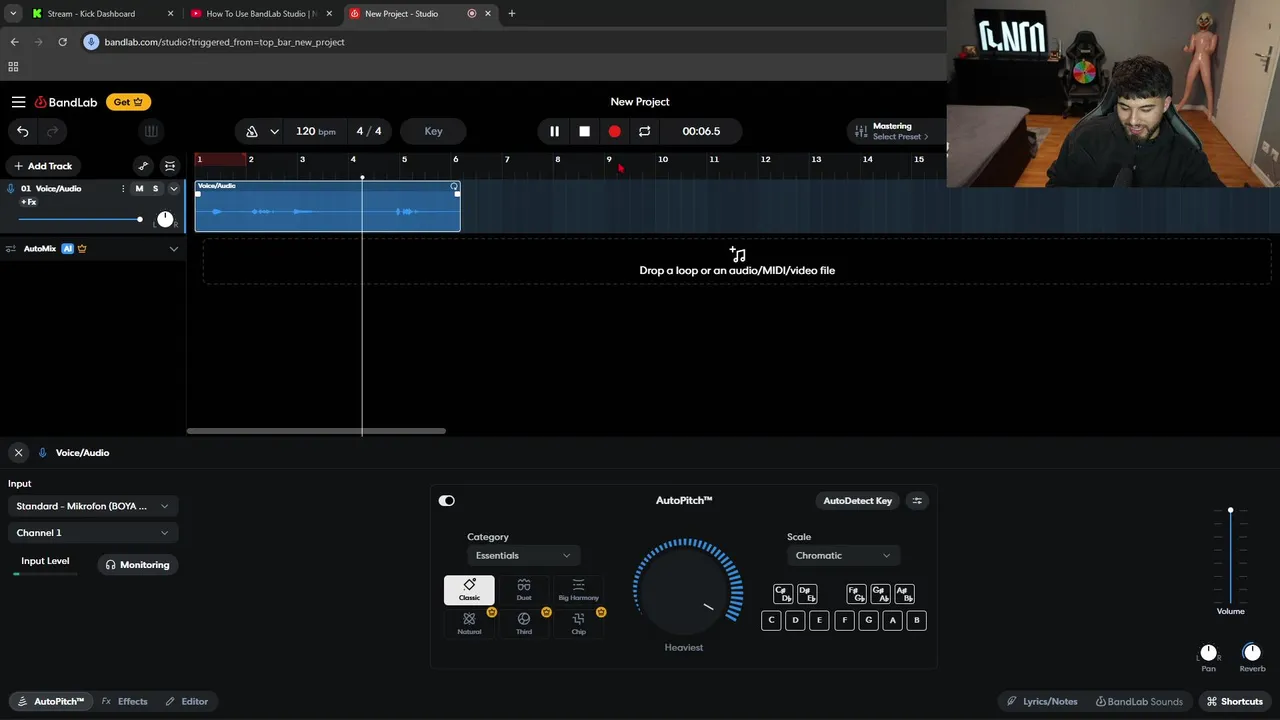The width and height of the screenshot is (1280, 720).
Task: Select the Chip AutoPitch effect
Action: tap(578, 624)
